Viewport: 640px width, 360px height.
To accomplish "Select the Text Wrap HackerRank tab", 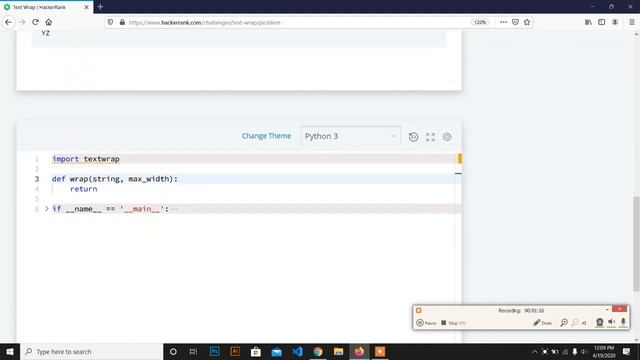I will (x=47, y=7).
